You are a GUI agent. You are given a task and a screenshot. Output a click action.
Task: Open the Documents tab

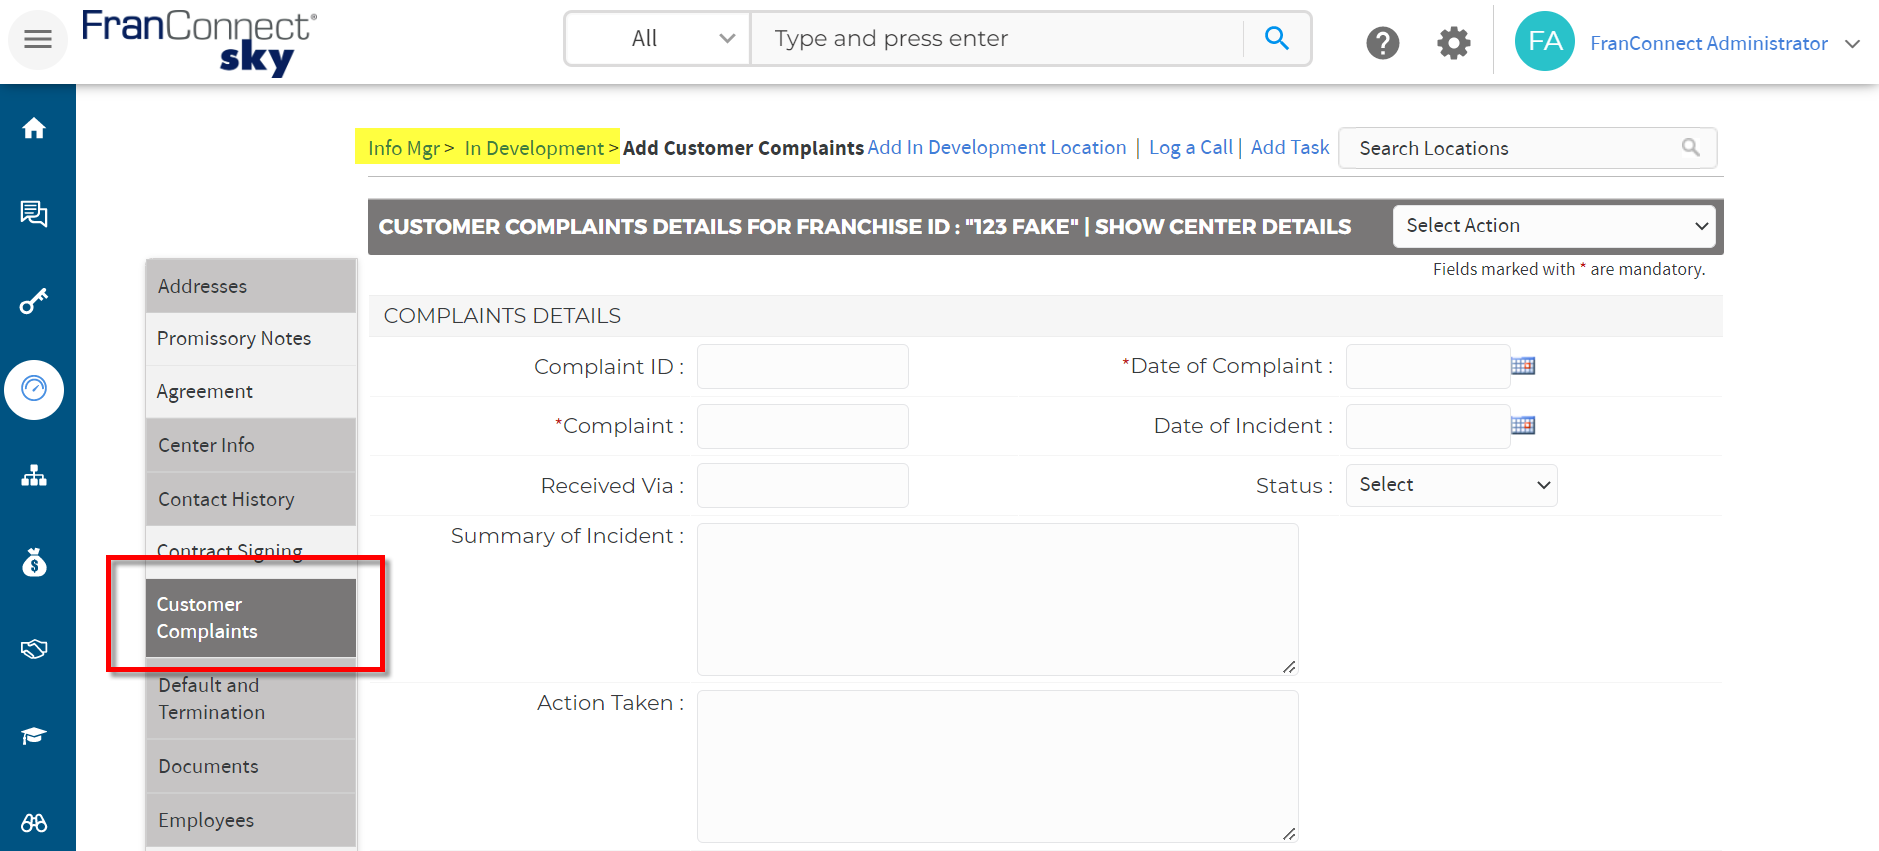pyautogui.click(x=251, y=767)
